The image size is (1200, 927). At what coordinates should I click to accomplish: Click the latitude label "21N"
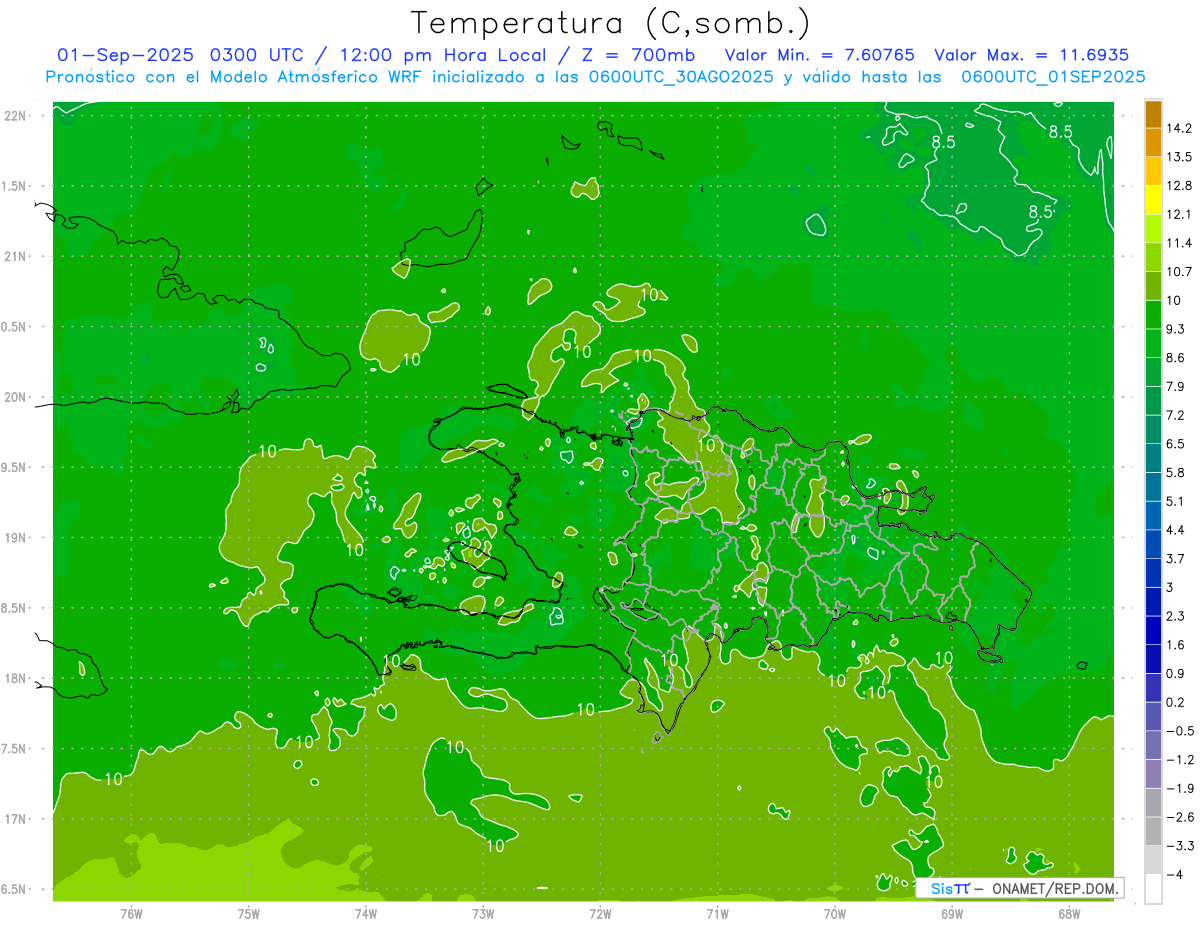point(16,256)
